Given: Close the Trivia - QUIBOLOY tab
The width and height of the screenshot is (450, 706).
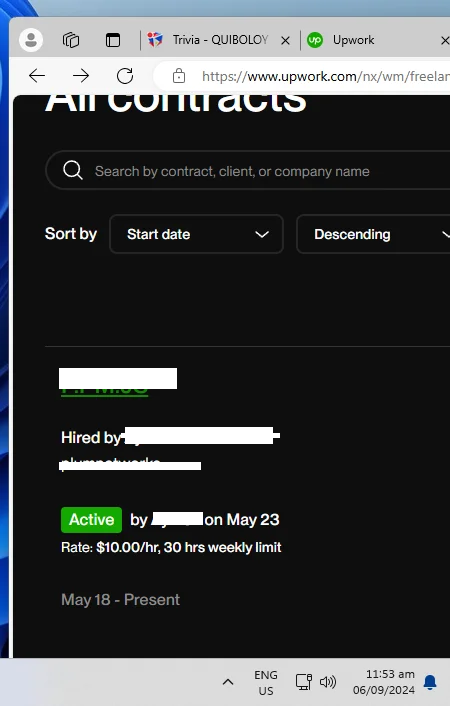Looking at the screenshot, I should point(285,41).
